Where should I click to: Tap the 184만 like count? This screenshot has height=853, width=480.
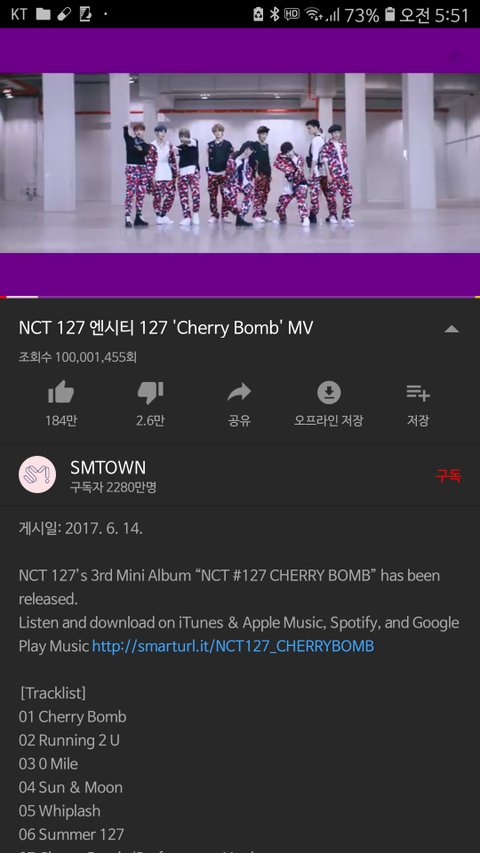[x=61, y=421]
